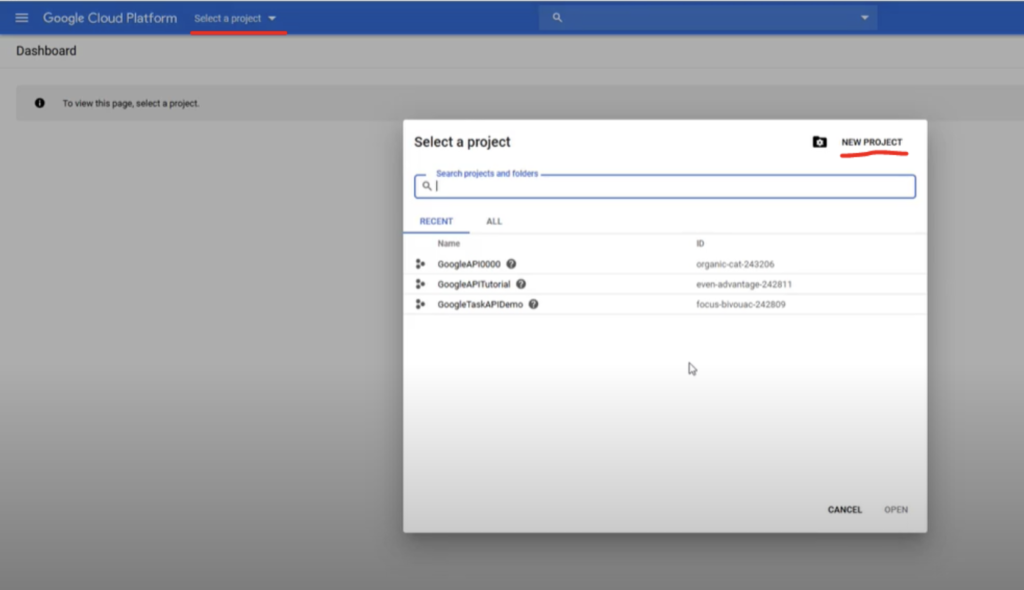Switch to the All tab
This screenshot has width=1024, height=590.
(x=494, y=221)
